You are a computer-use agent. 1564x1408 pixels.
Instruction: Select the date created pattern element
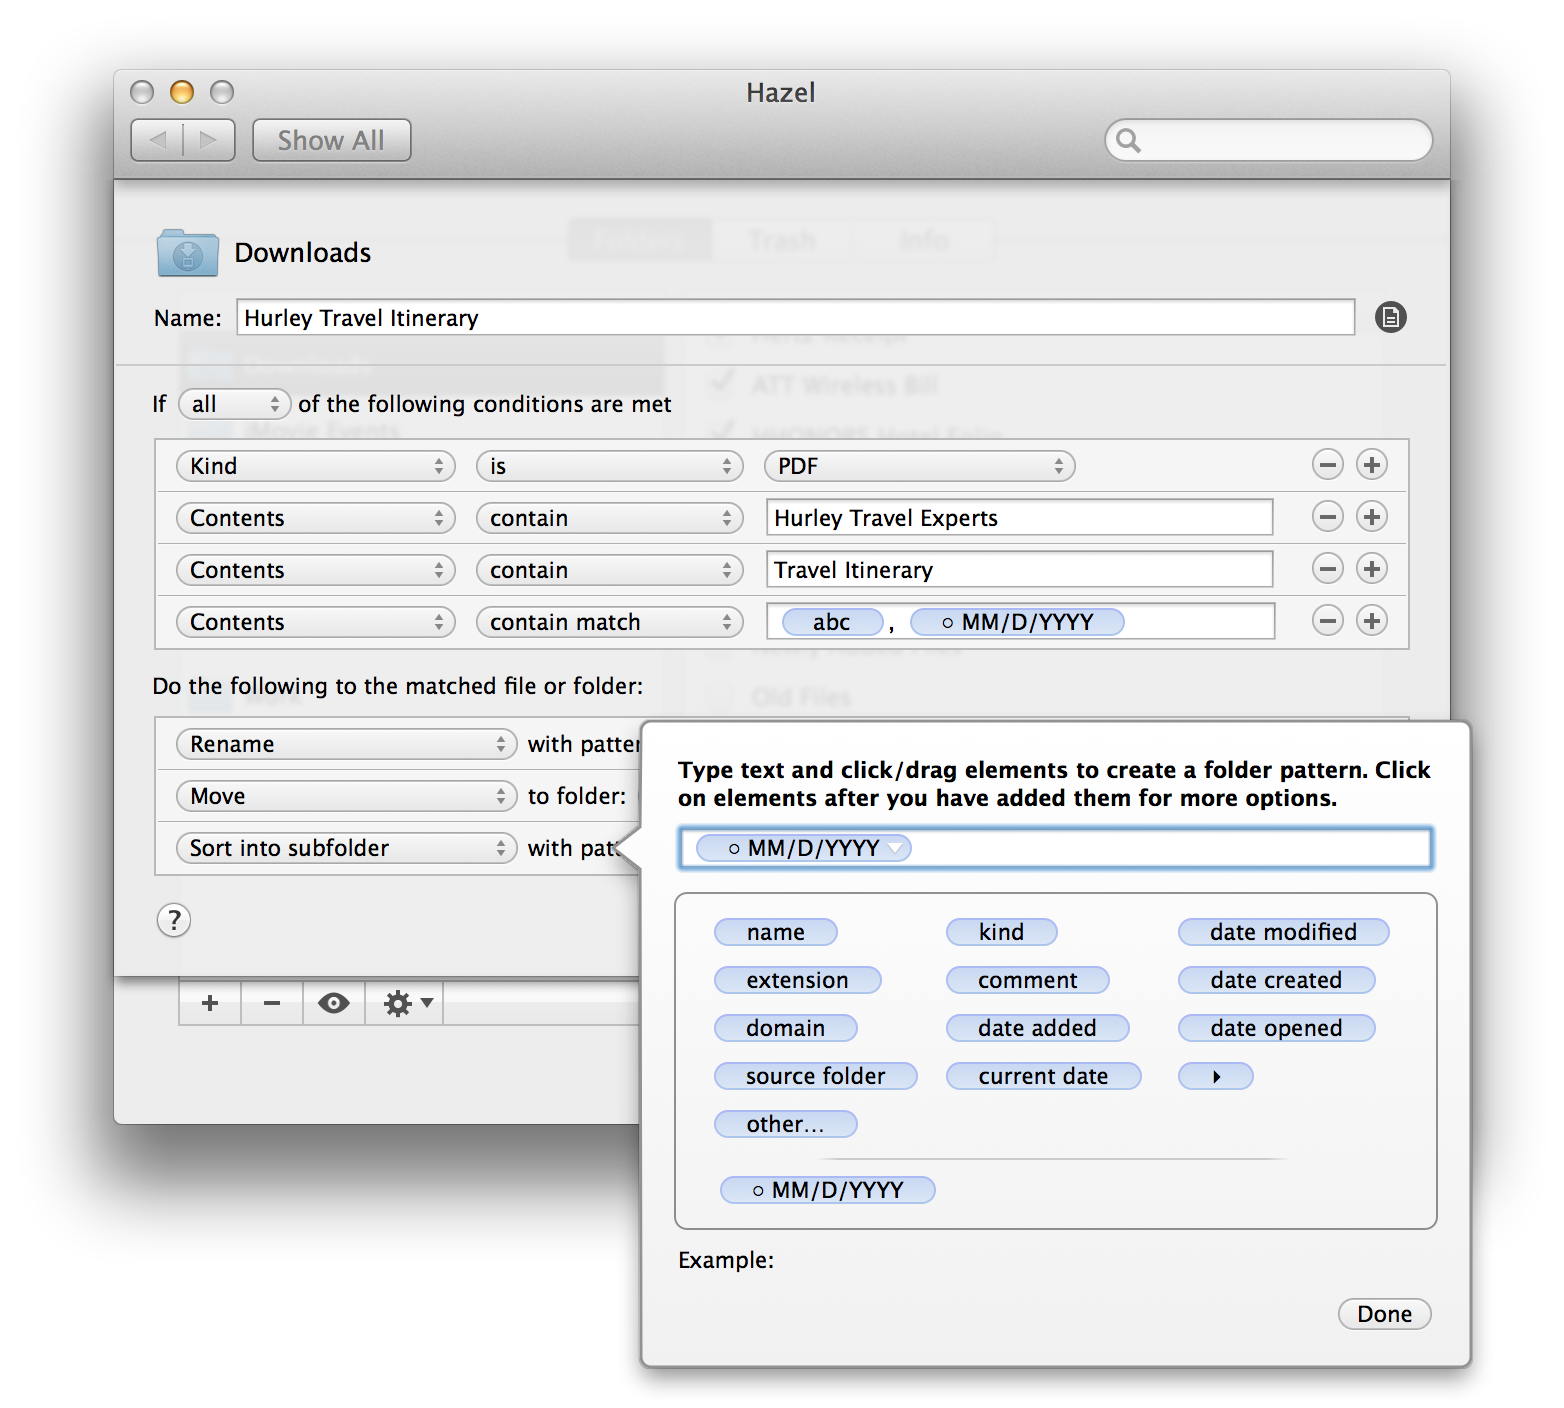tap(1277, 980)
